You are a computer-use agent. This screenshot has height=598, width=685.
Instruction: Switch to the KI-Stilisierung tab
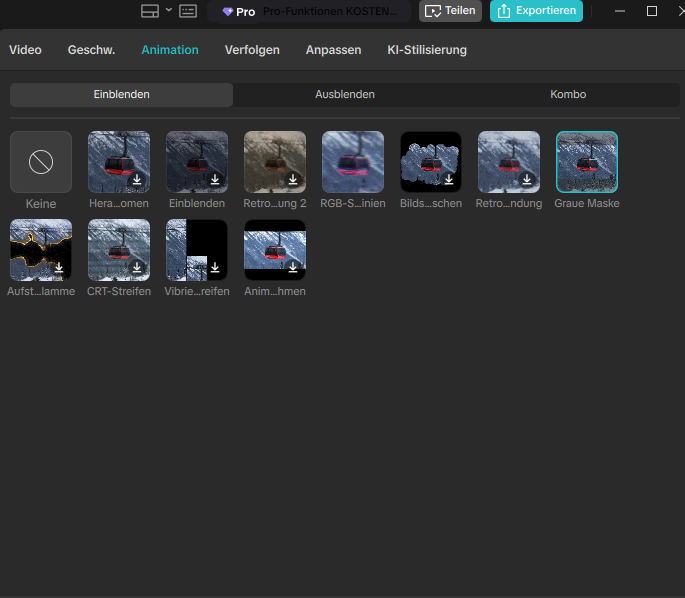(426, 49)
